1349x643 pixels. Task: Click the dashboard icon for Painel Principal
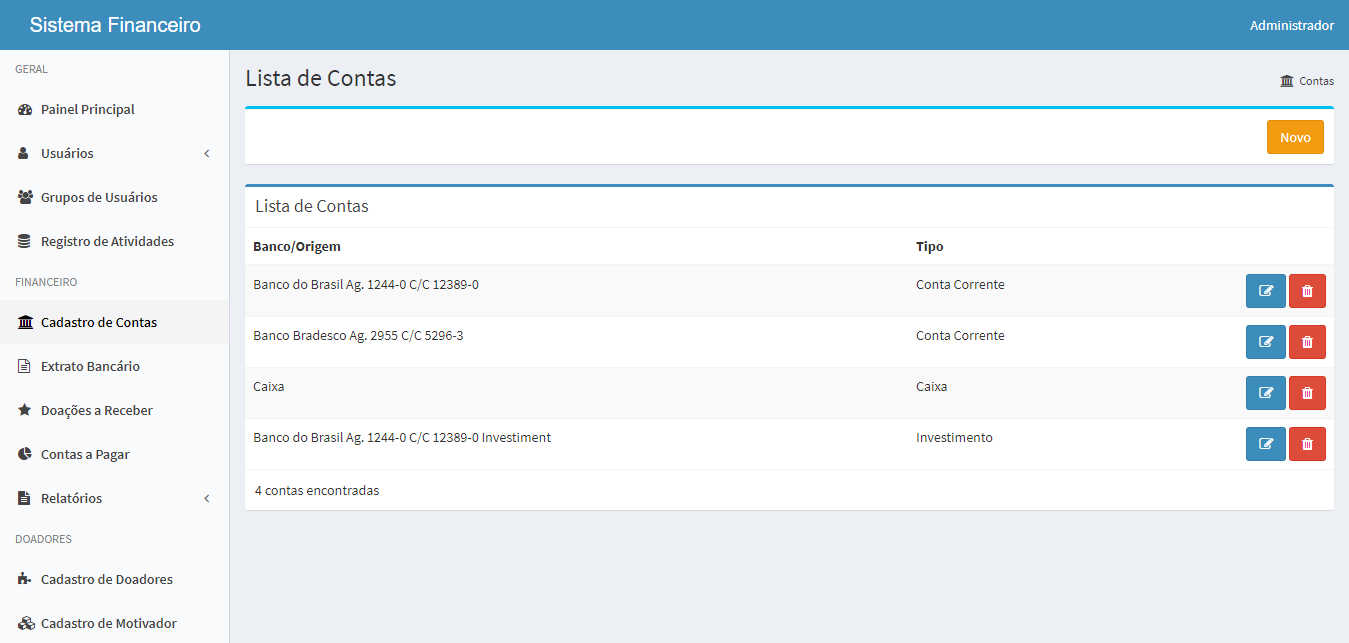[x=25, y=110]
